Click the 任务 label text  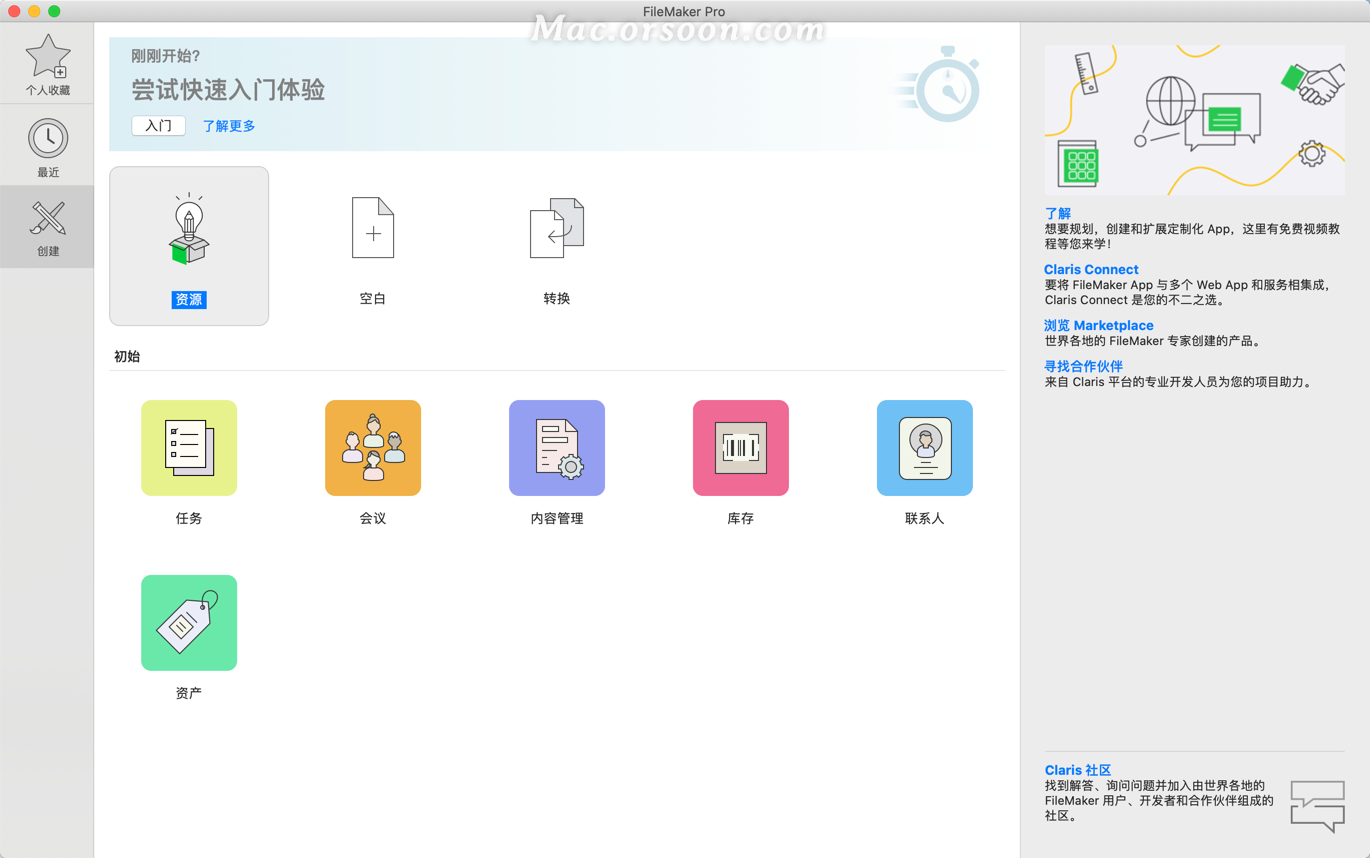tap(189, 518)
